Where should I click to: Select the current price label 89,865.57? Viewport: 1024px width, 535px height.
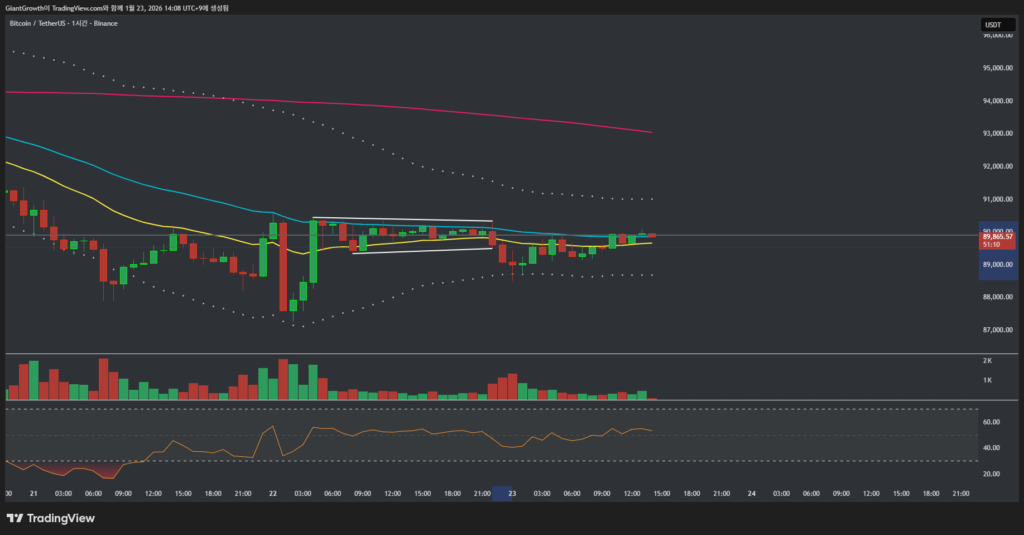pyautogui.click(x=999, y=236)
